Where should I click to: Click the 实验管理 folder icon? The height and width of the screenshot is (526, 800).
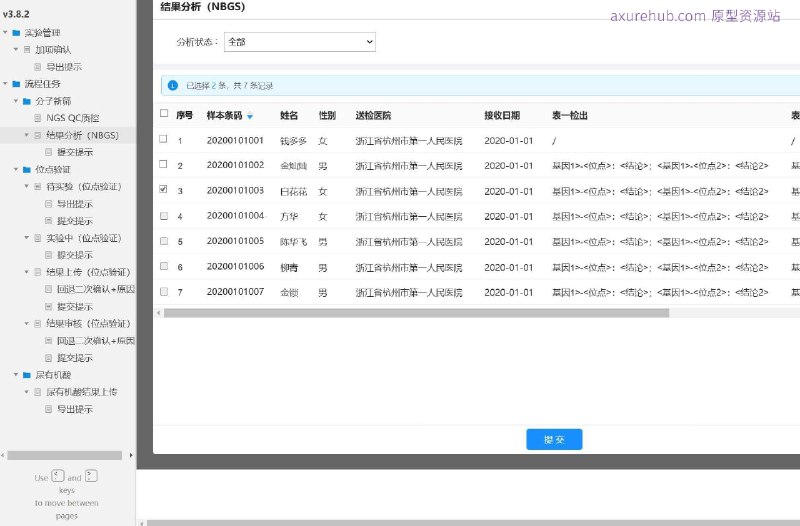(16, 33)
